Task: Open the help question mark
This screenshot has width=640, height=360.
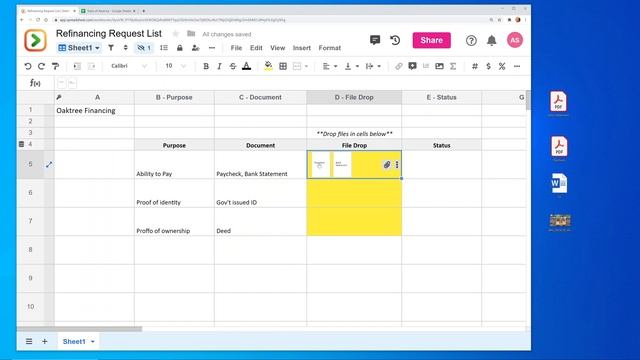Action: pos(471,40)
